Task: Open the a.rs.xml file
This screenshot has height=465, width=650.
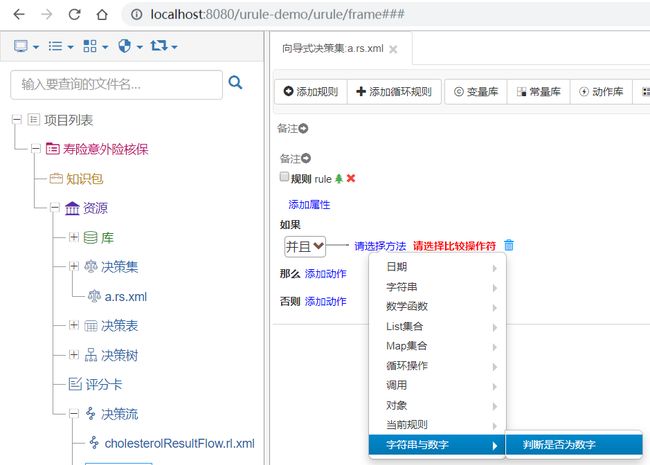Action: (126, 297)
